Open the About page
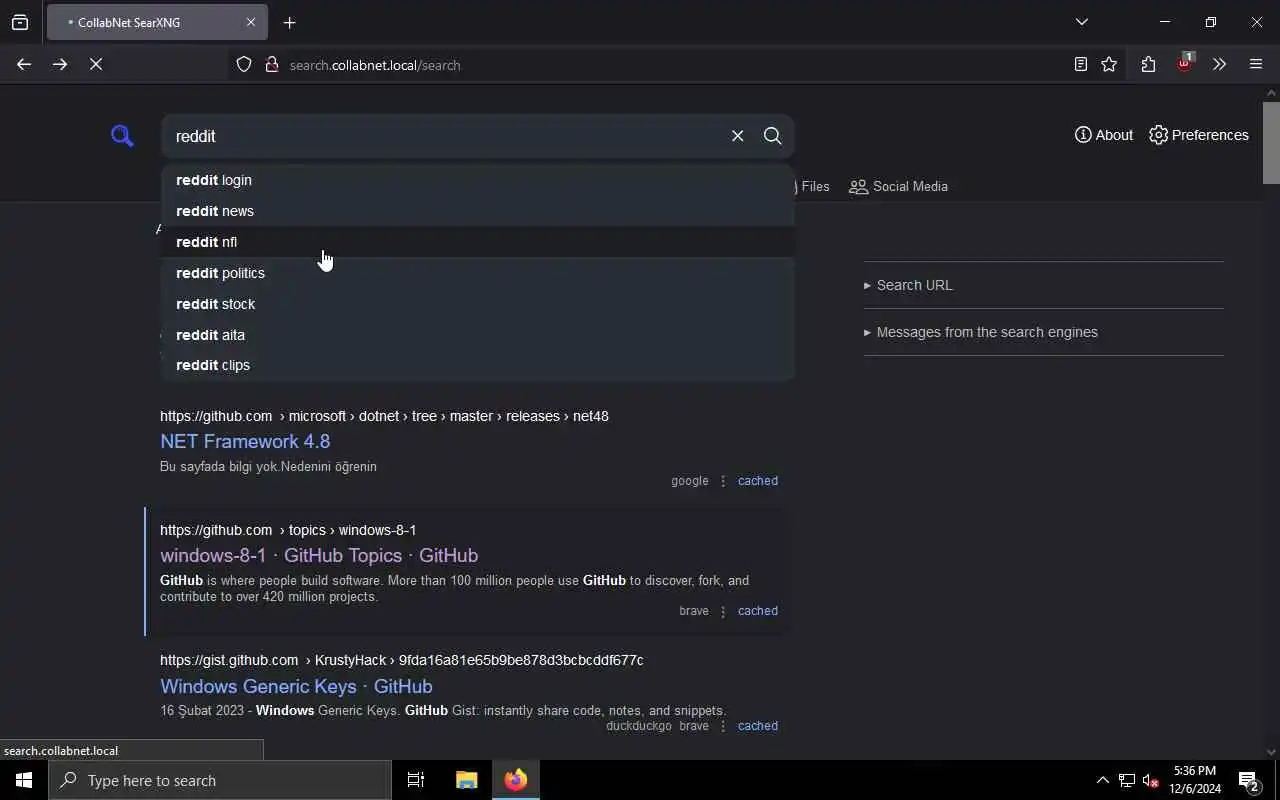This screenshot has width=1280, height=800. 1104,135
